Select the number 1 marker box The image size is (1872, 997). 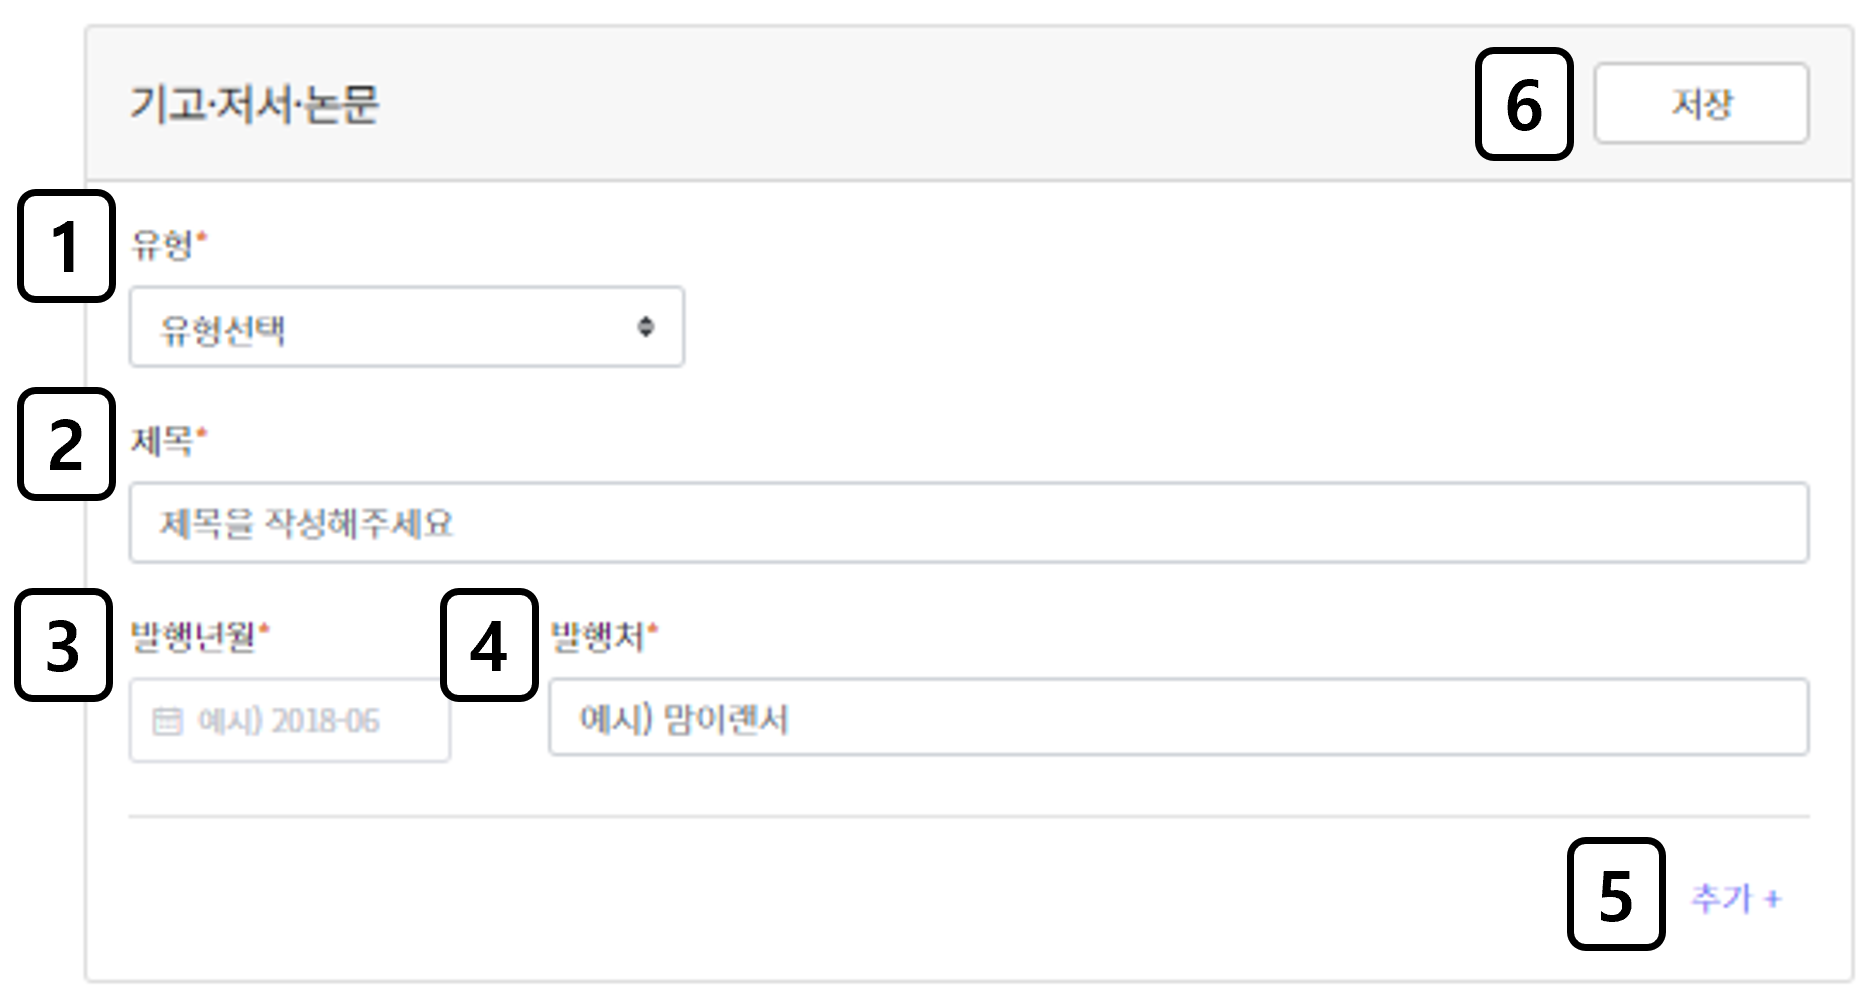[67, 246]
